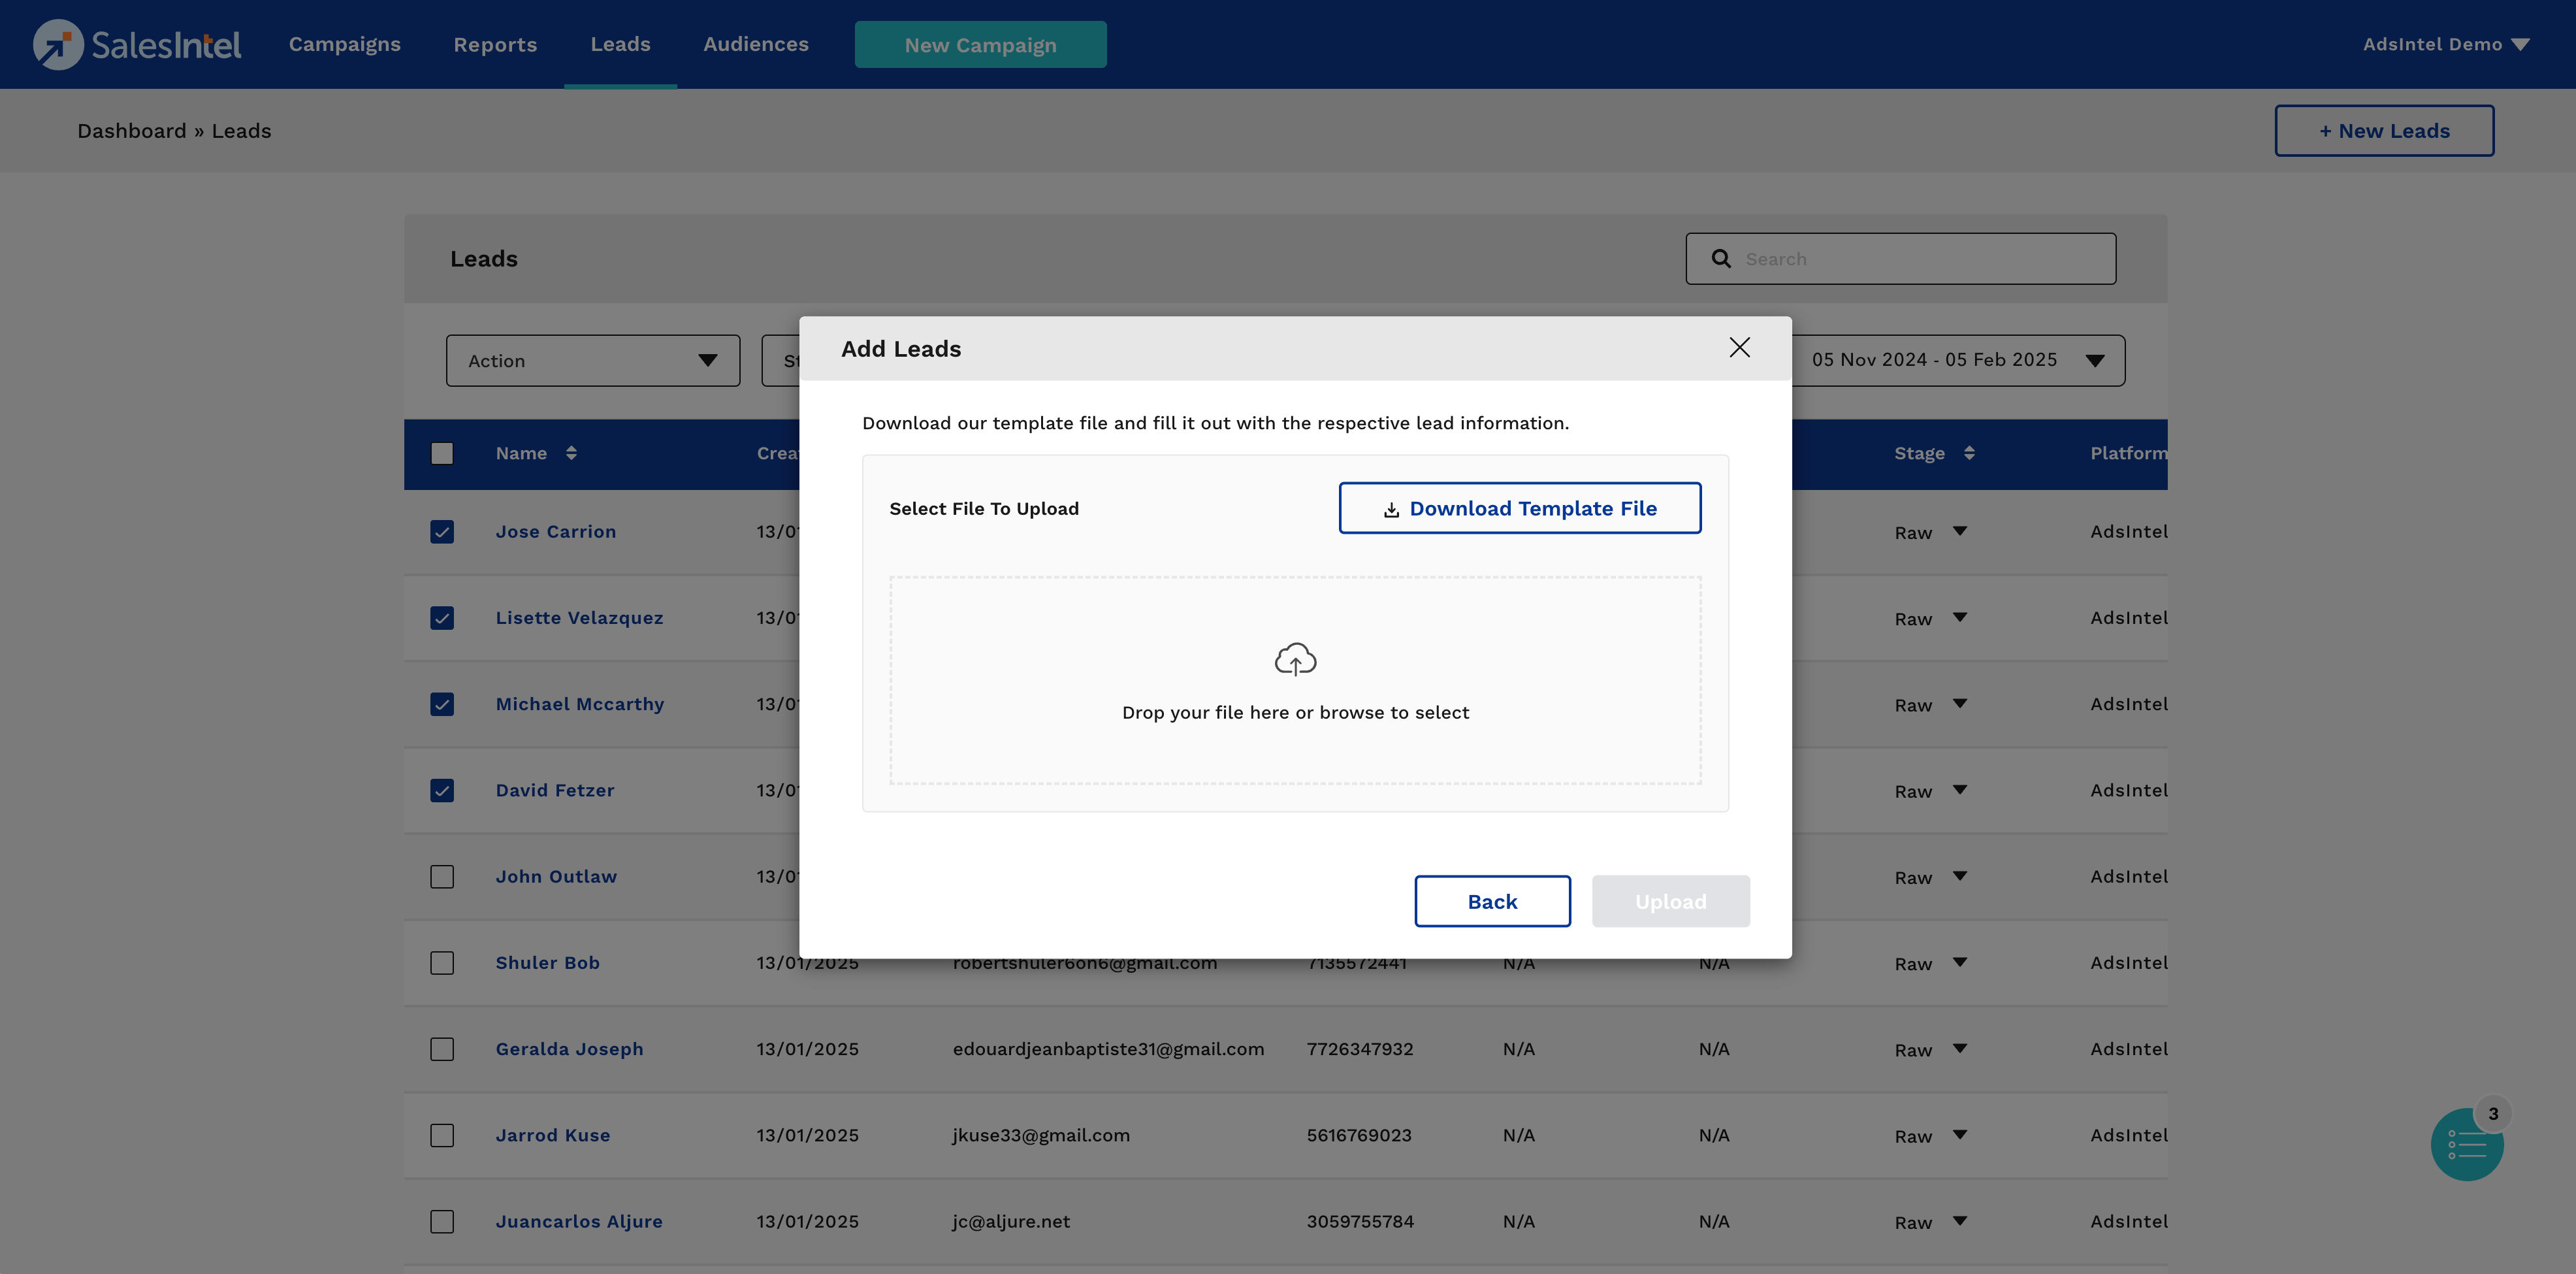This screenshot has width=2576, height=1274.
Task: Click Download Template File button
Action: tap(1519, 508)
